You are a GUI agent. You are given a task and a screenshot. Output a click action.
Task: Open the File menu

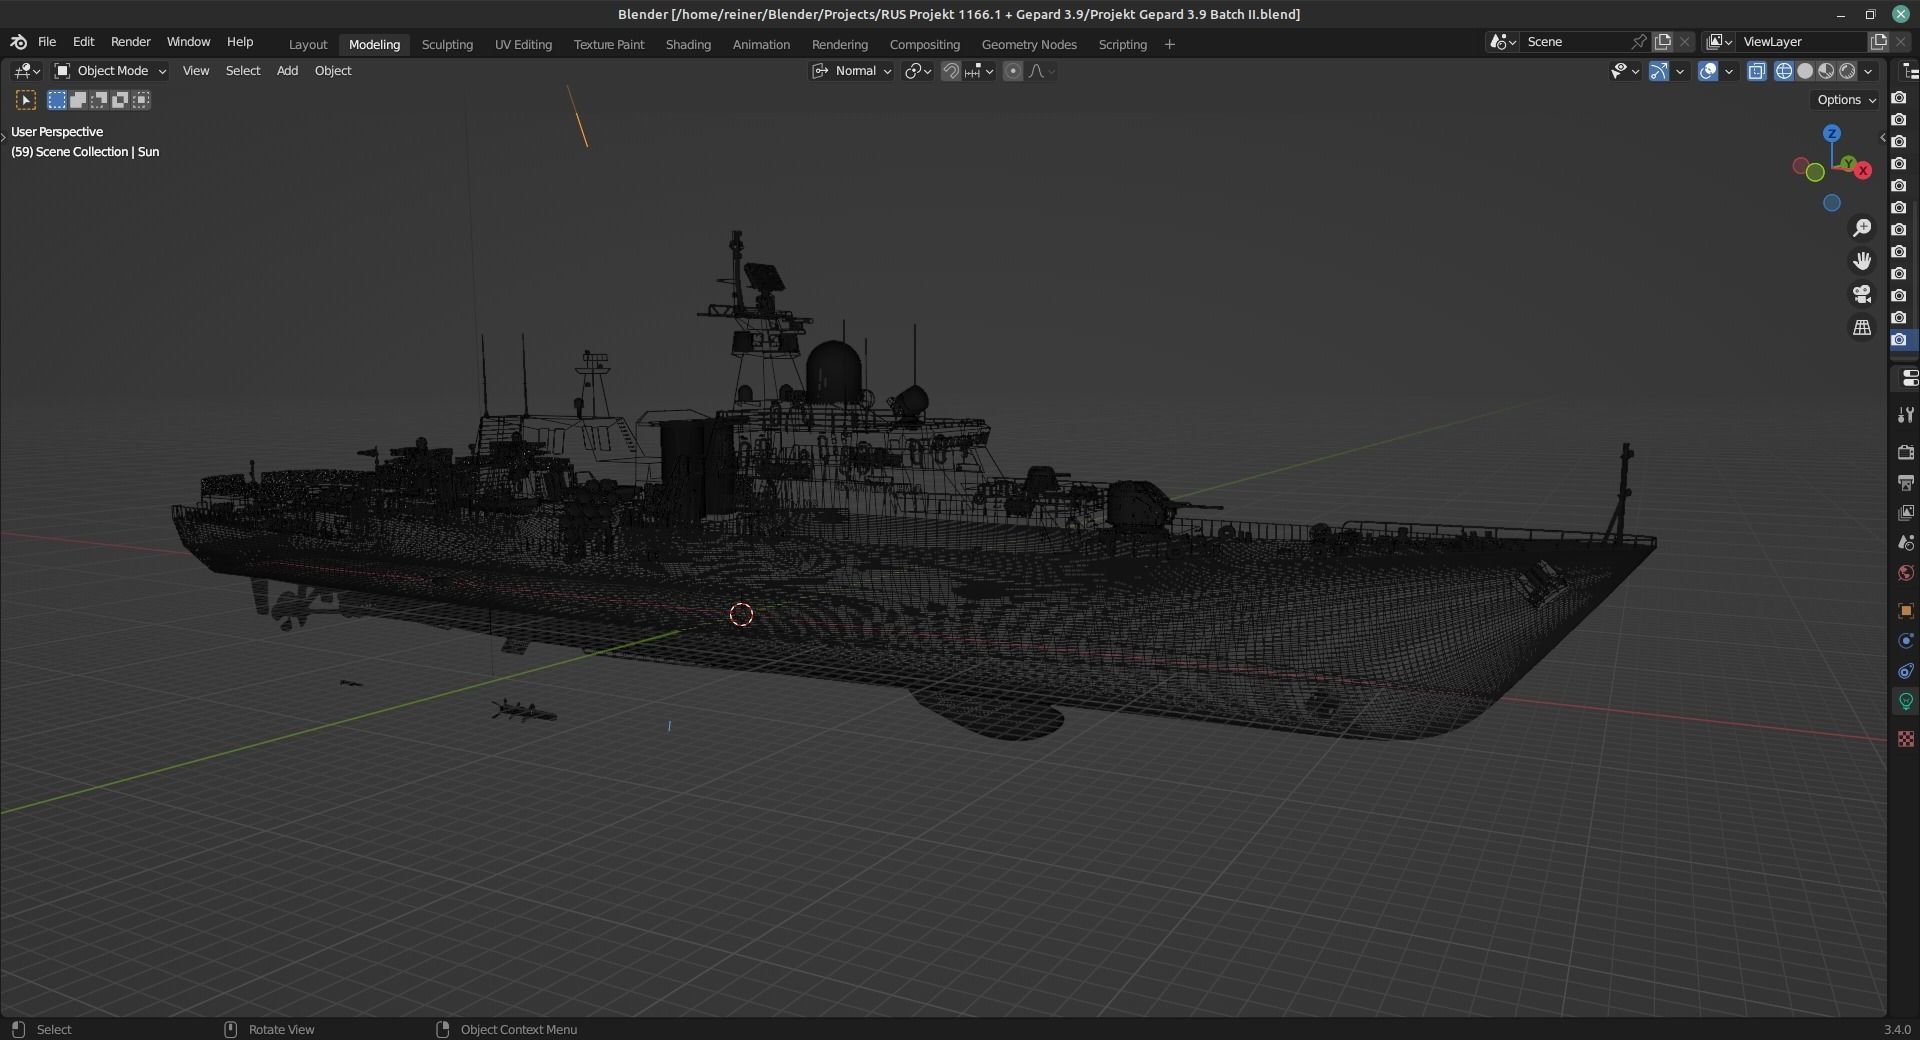click(47, 42)
